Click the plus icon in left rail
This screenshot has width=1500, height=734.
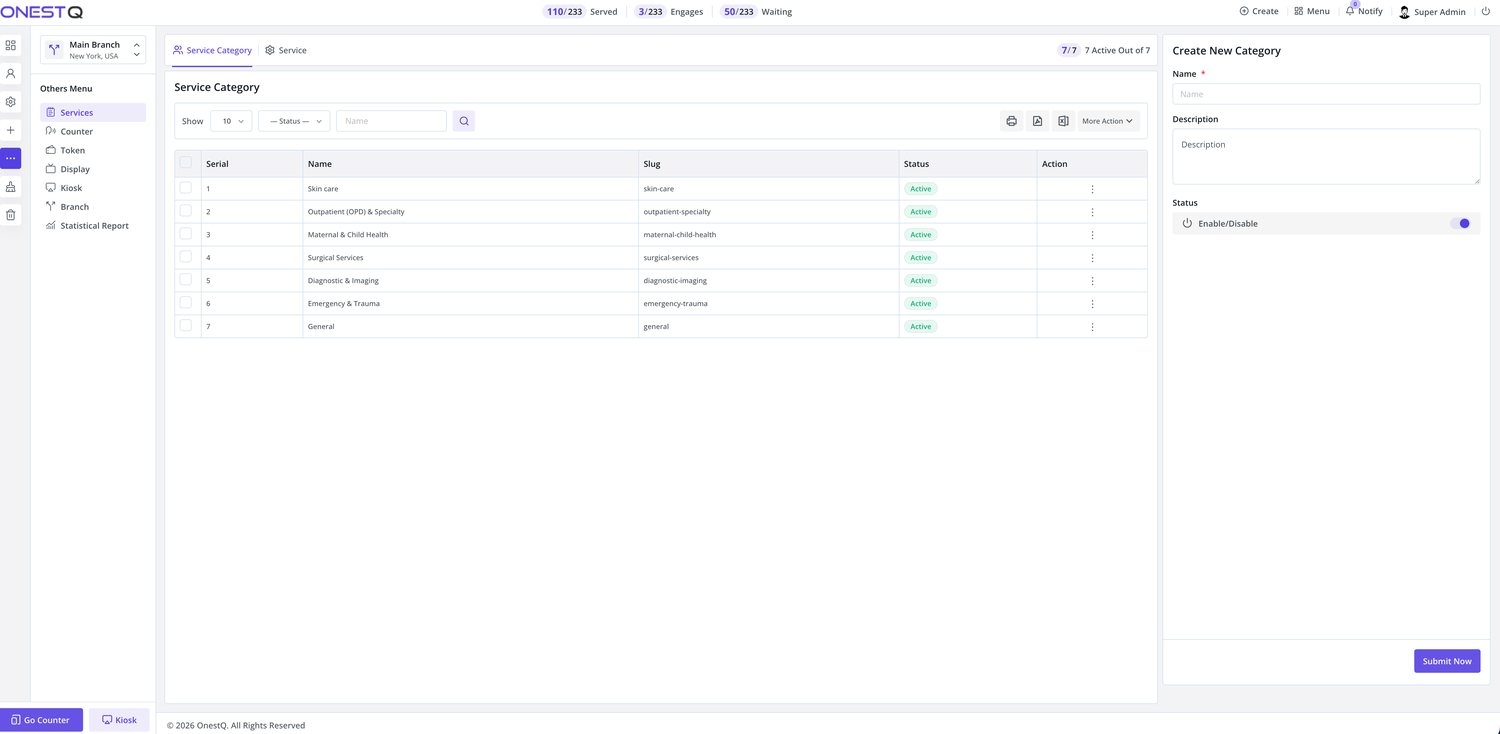tap(11, 130)
